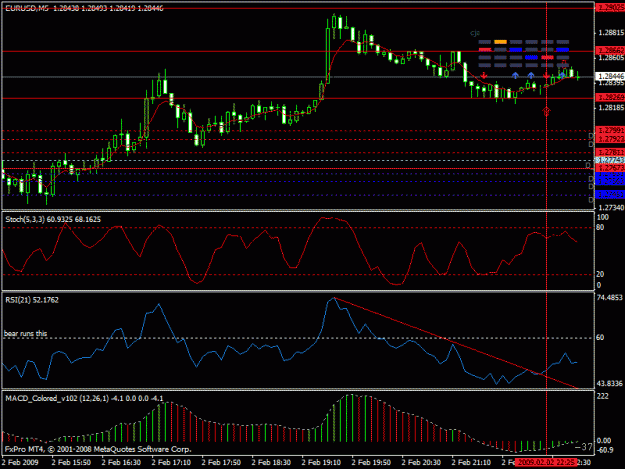
Task: Click the '2 Feb 15:50' time axis label
Action: coord(71,462)
